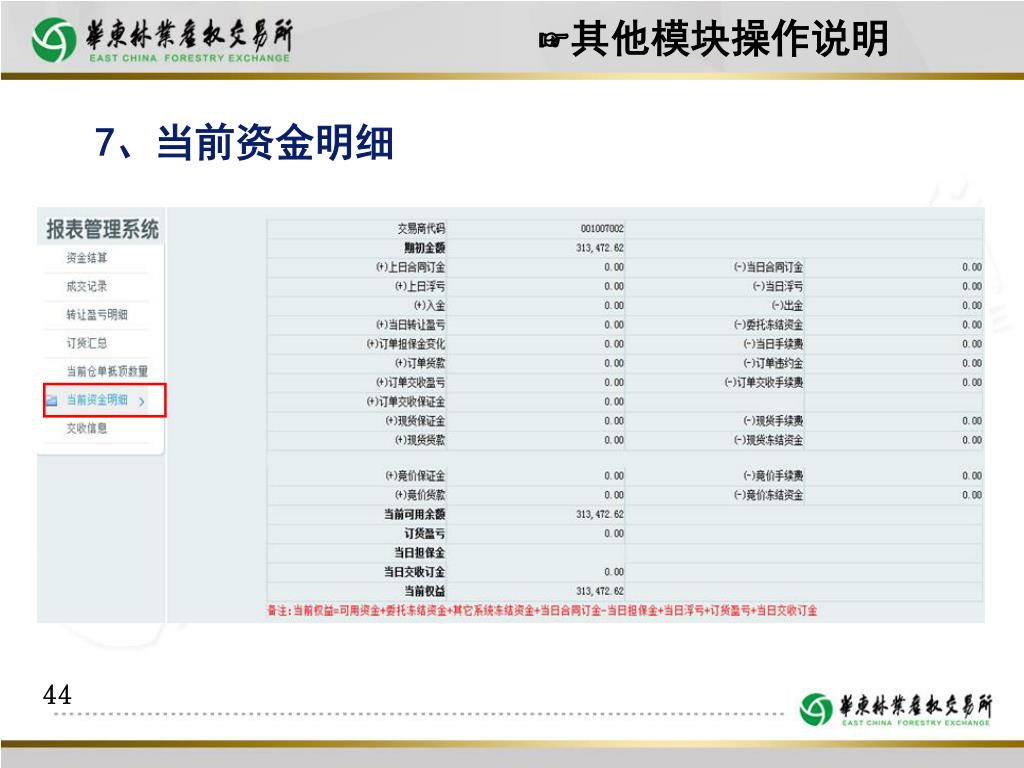Select 转让盈亏明细 in the sidebar
Image resolution: width=1024 pixels, height=768 pixels.
point(97,315)
